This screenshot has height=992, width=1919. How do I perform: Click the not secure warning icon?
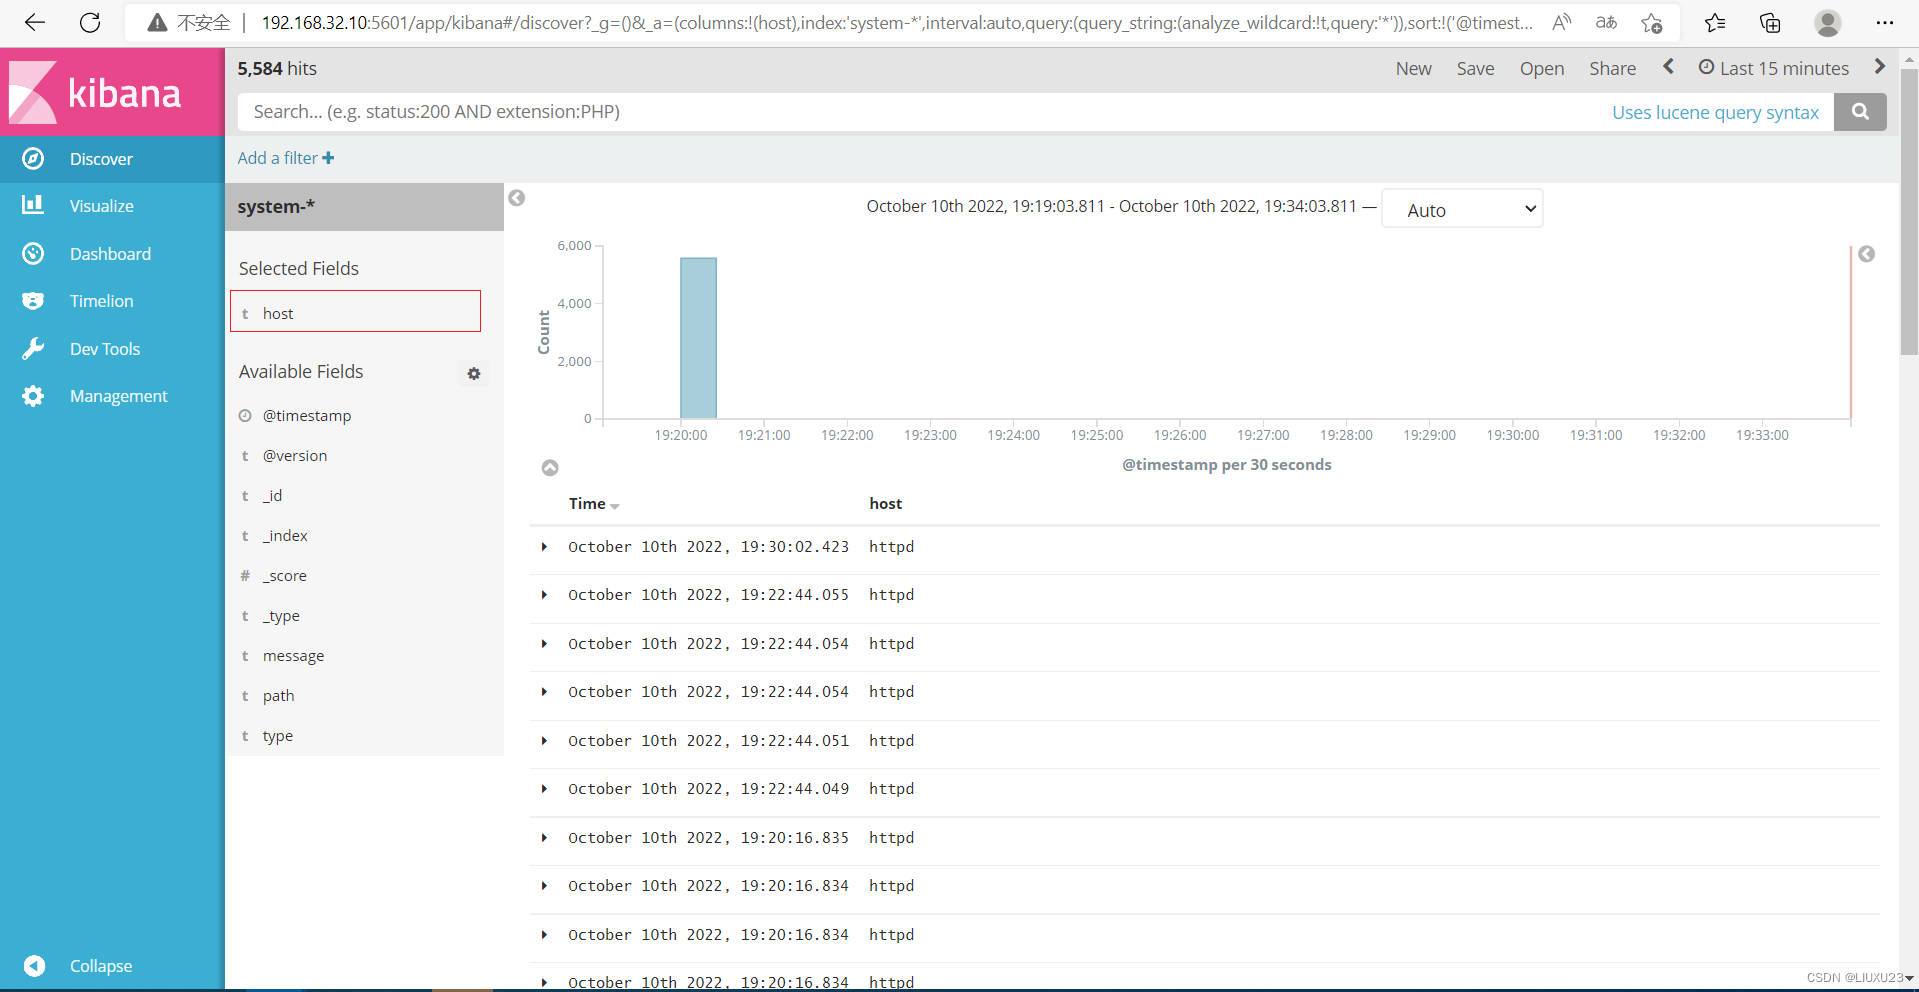click(x=157, y=22)
